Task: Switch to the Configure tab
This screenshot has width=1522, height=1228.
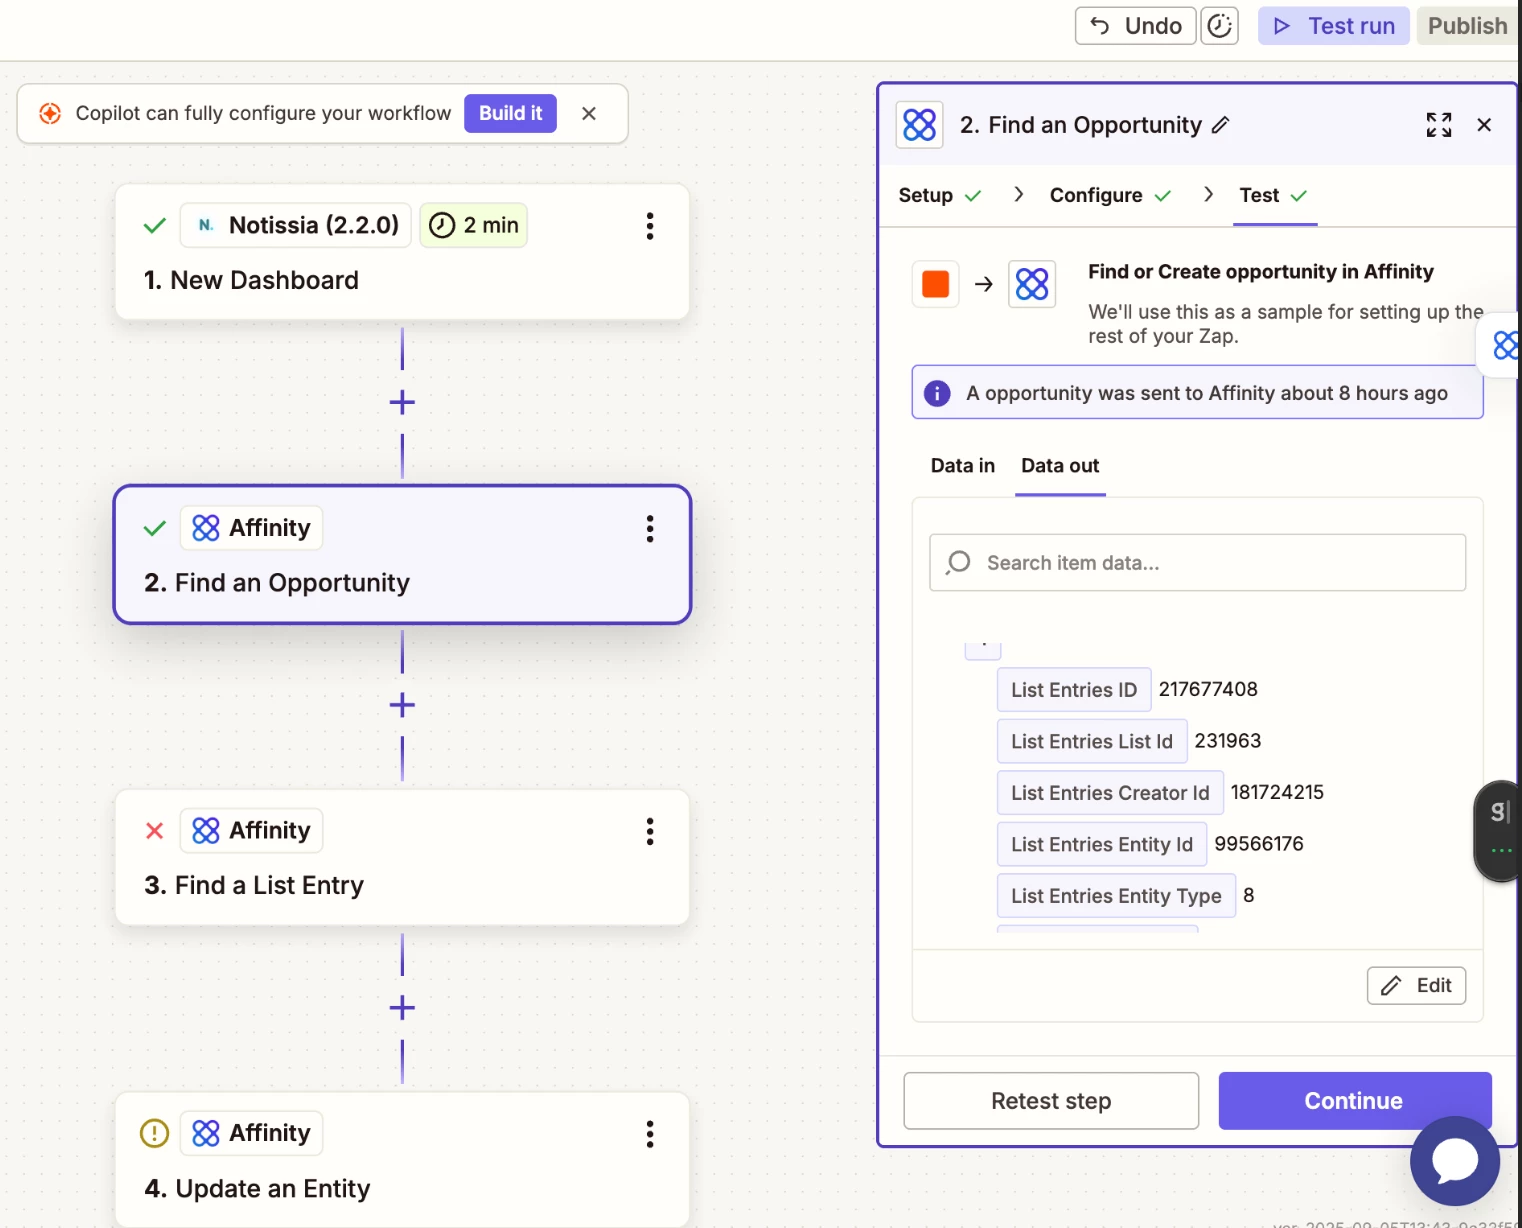Action: click(x=1110, y=195)
